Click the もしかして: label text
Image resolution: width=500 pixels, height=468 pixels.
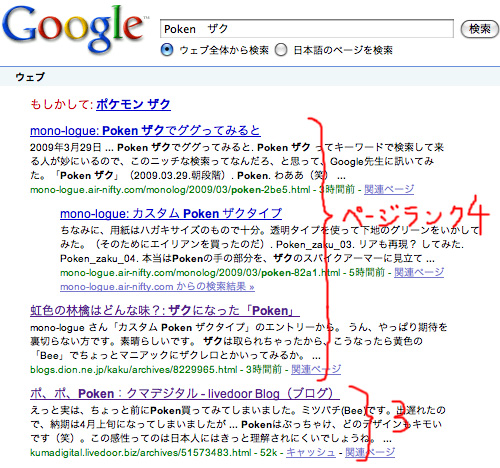pos(62,105)
